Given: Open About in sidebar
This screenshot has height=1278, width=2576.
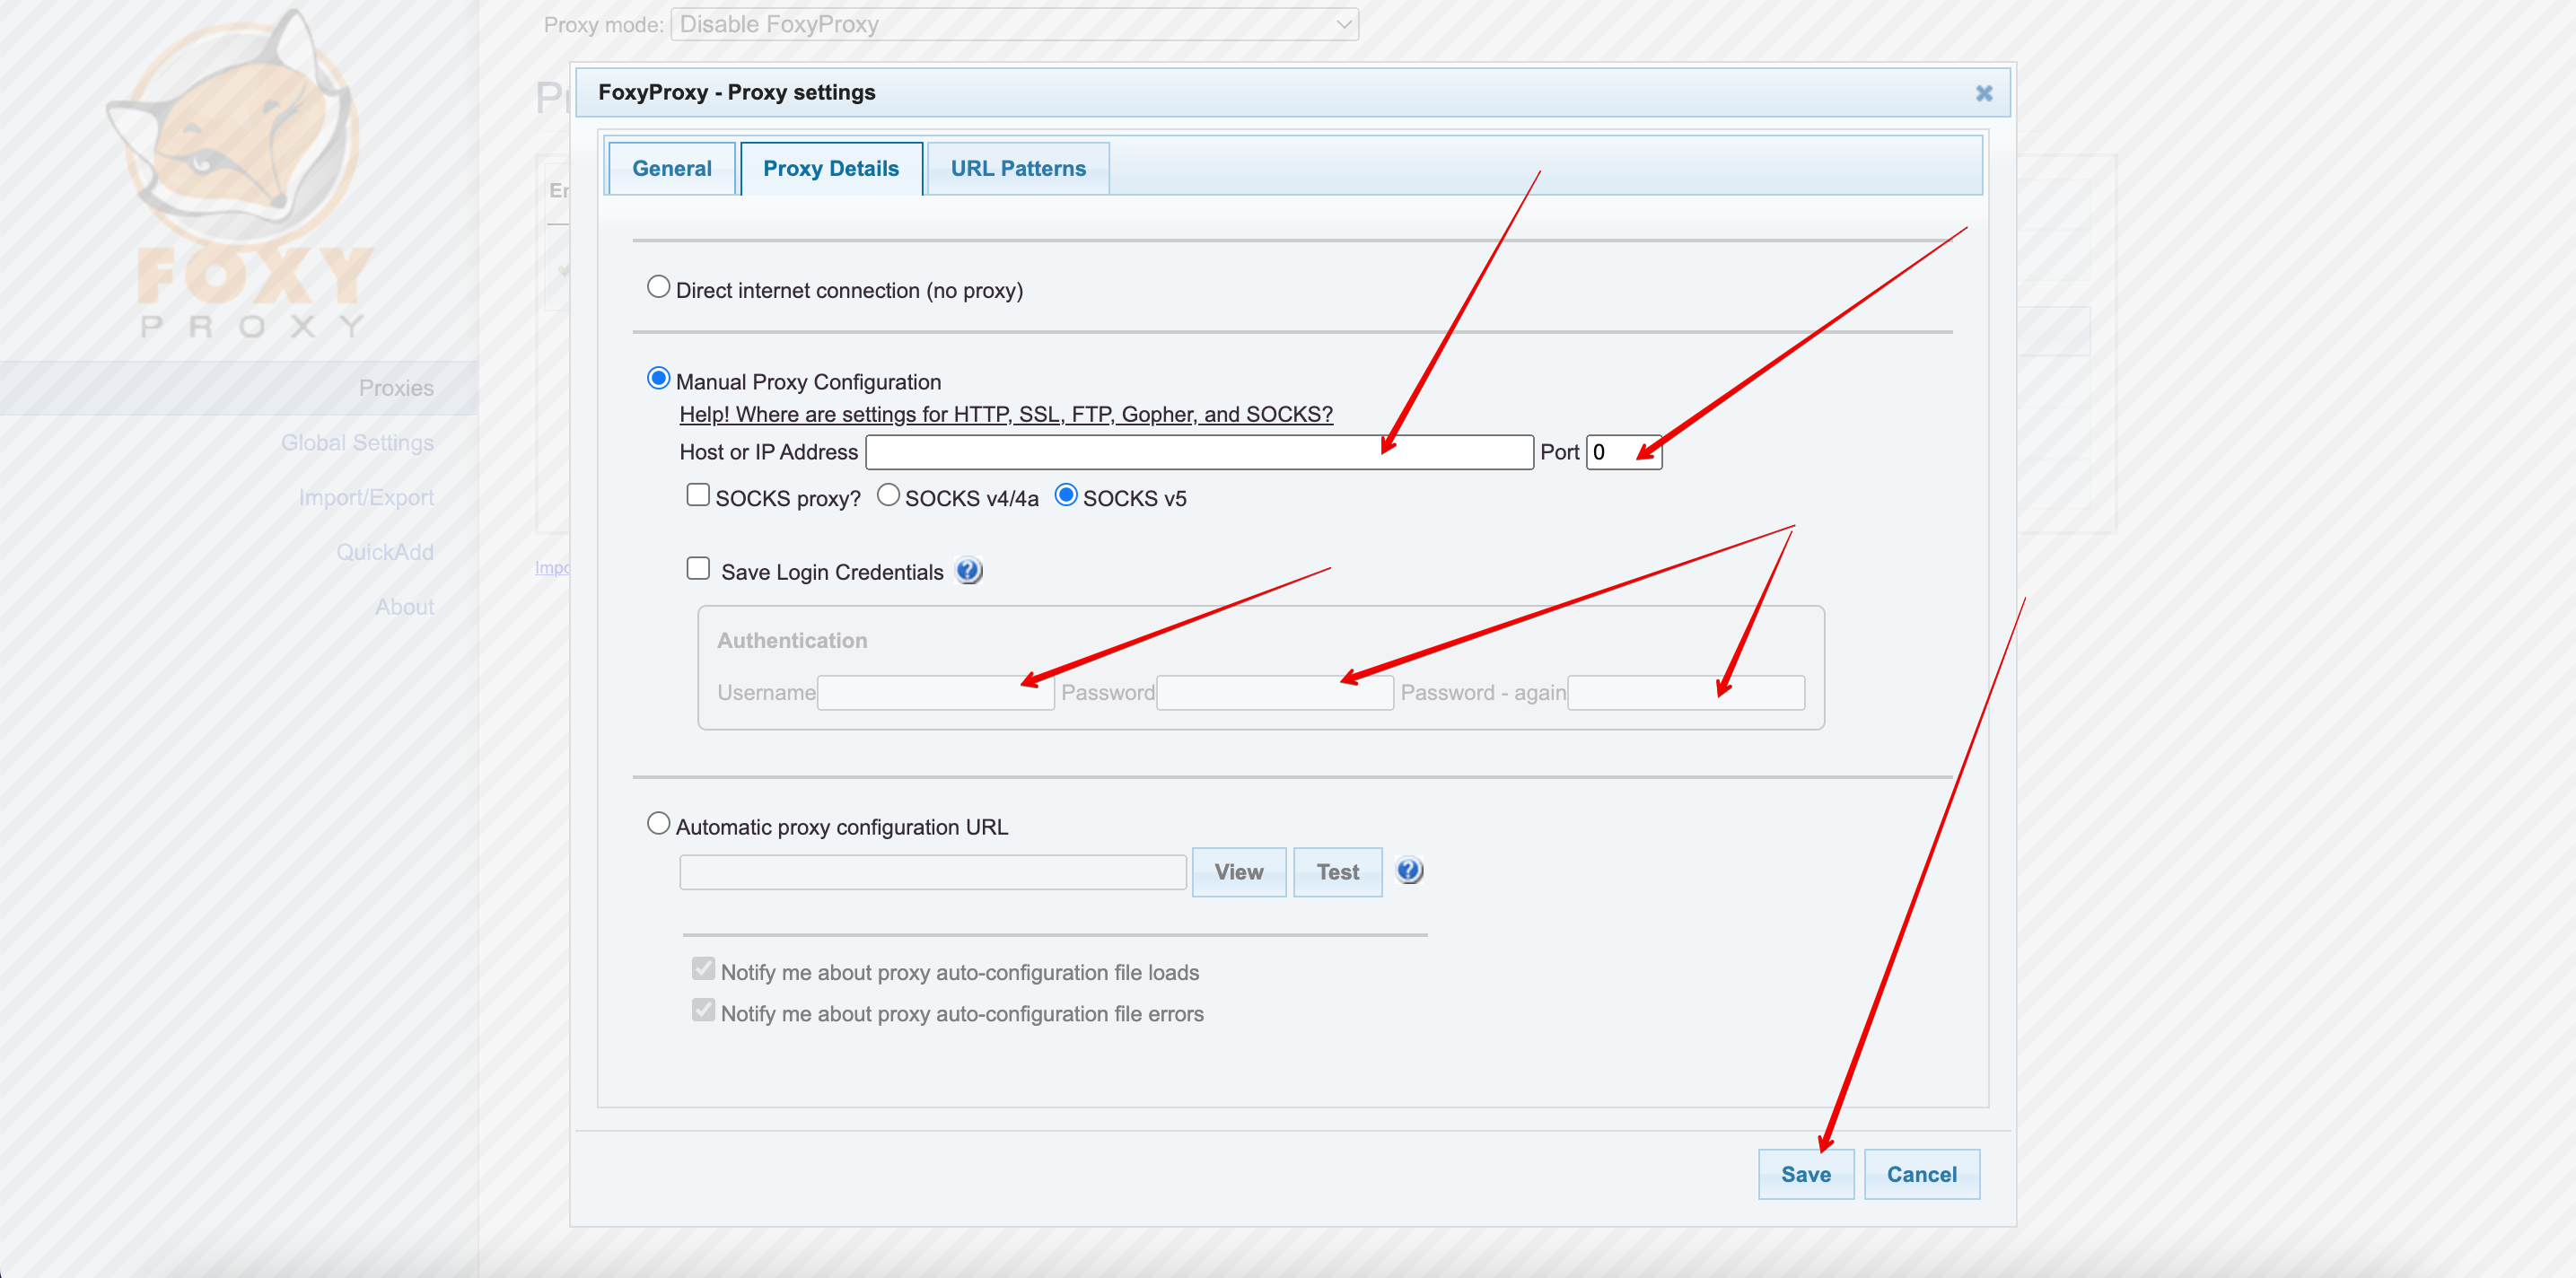Looking at the screenshot, I should pyautogui.click(x=404, y=607).
